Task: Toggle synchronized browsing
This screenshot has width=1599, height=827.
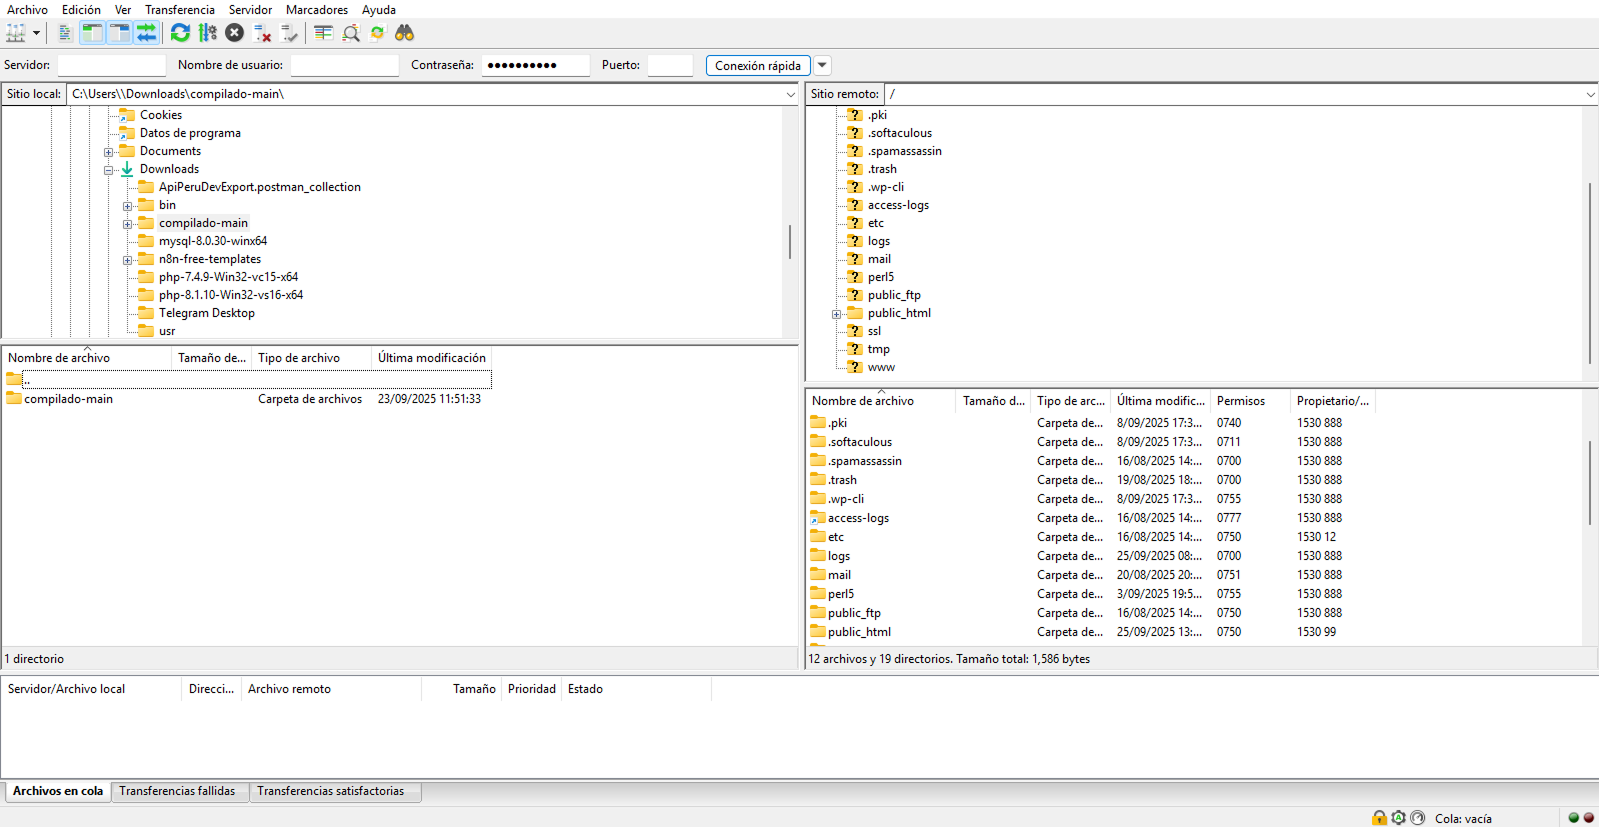Action: pos(377,33)
